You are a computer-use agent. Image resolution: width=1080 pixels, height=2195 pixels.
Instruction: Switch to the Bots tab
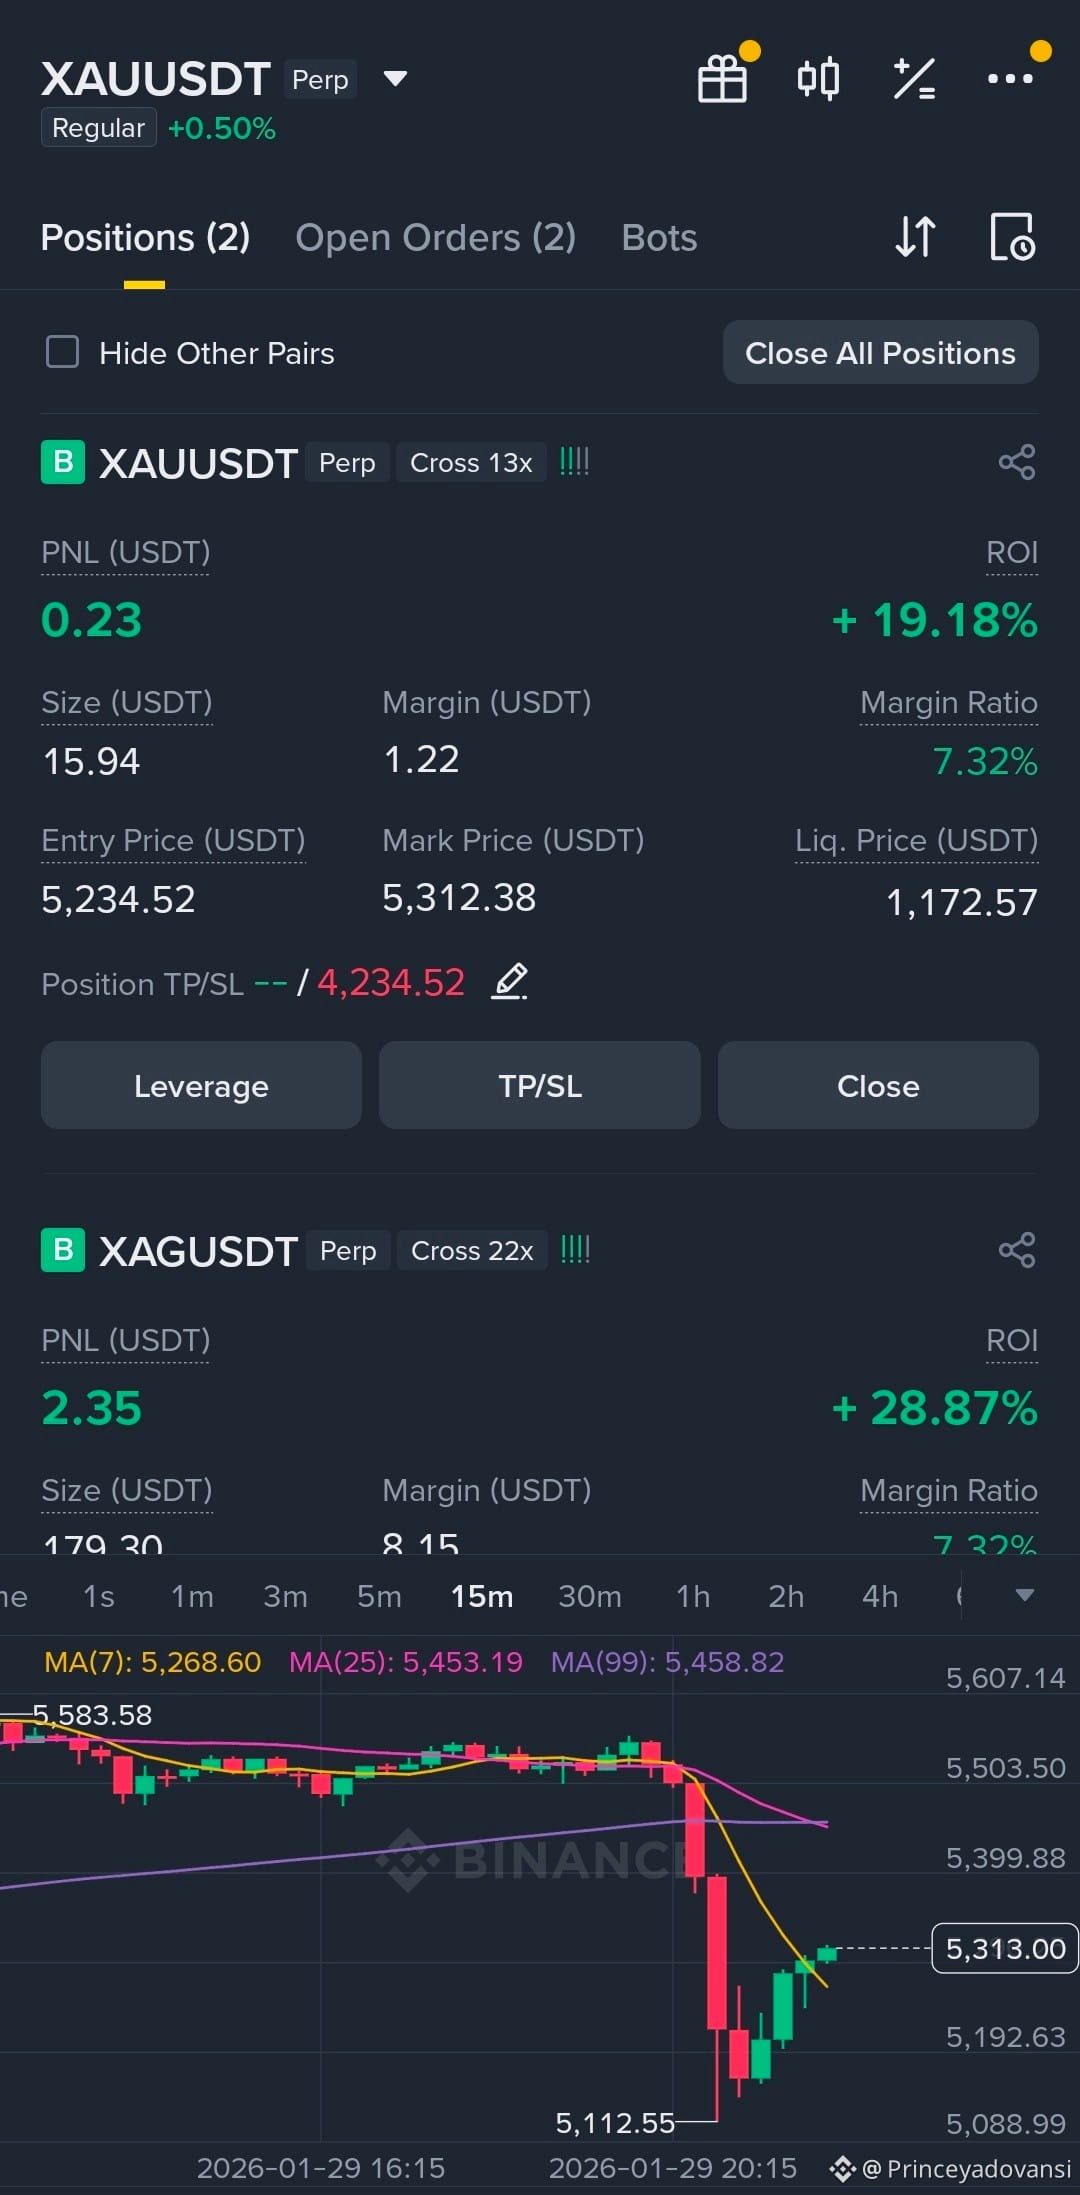[659, 238]
